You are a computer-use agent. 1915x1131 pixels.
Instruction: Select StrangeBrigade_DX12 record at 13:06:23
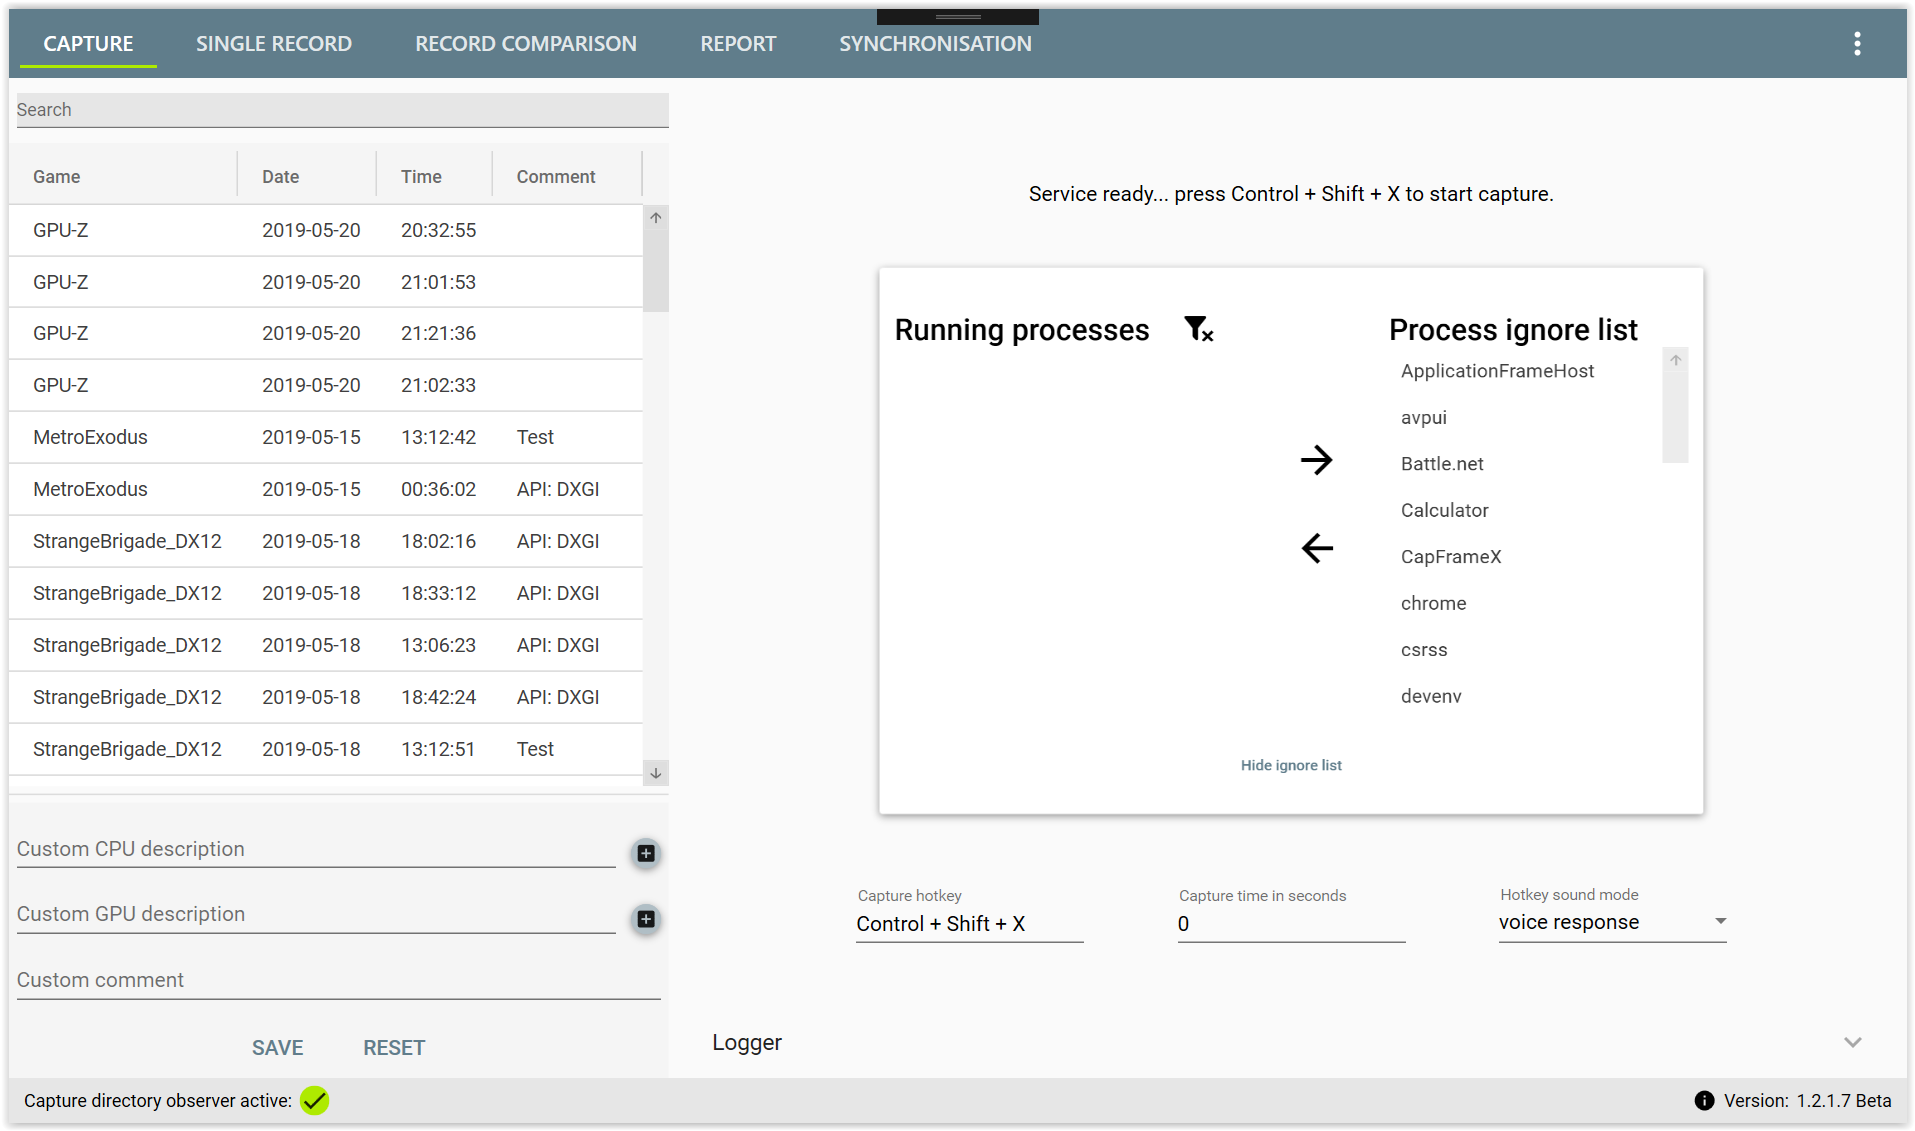[326, 645]
